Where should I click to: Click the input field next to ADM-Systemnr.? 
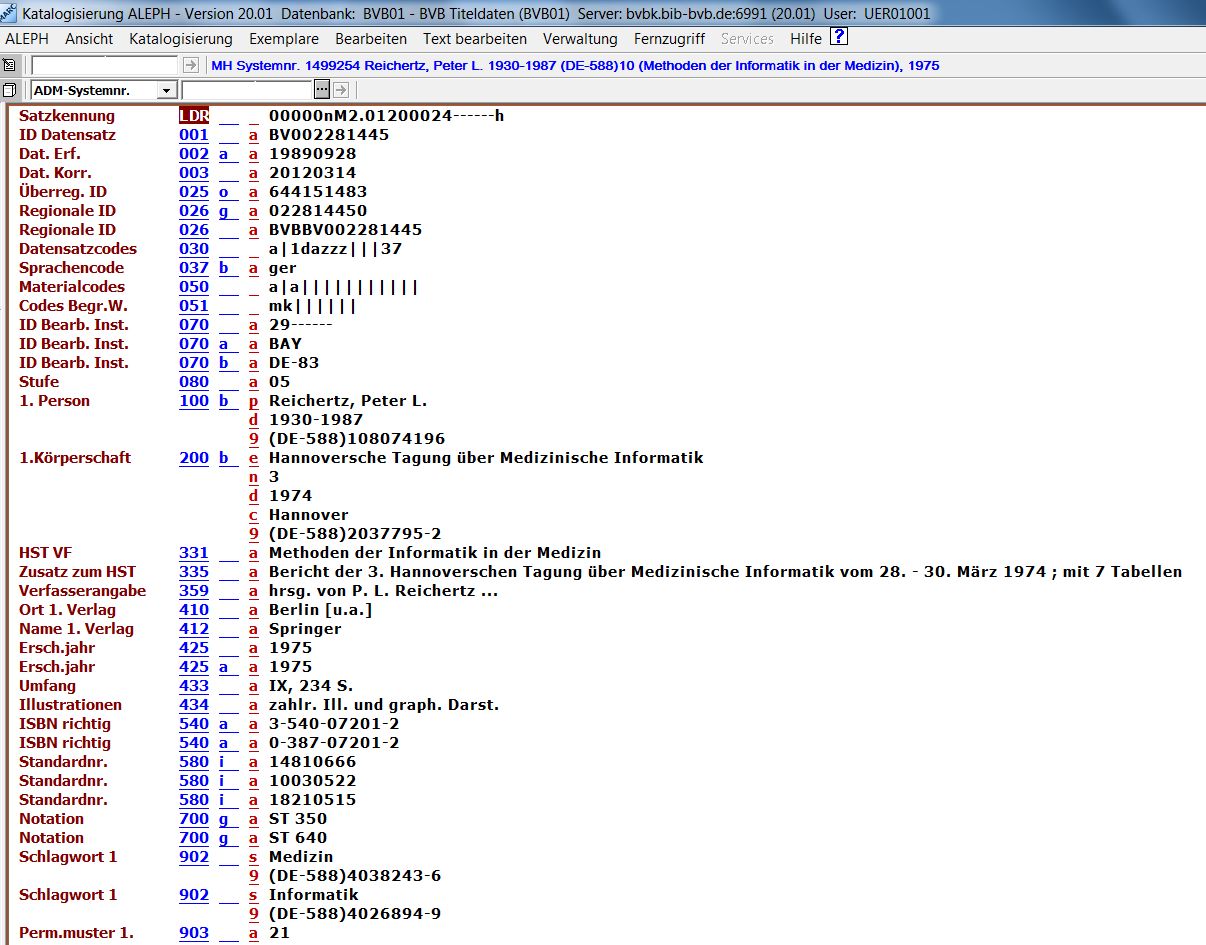[247, 90]
